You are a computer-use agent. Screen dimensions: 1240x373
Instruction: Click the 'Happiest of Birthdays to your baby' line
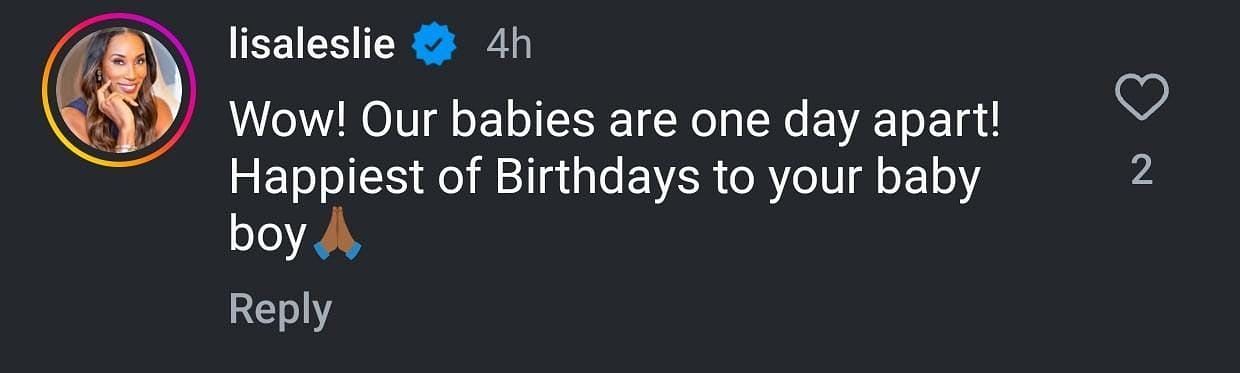[x=604, y=180]
